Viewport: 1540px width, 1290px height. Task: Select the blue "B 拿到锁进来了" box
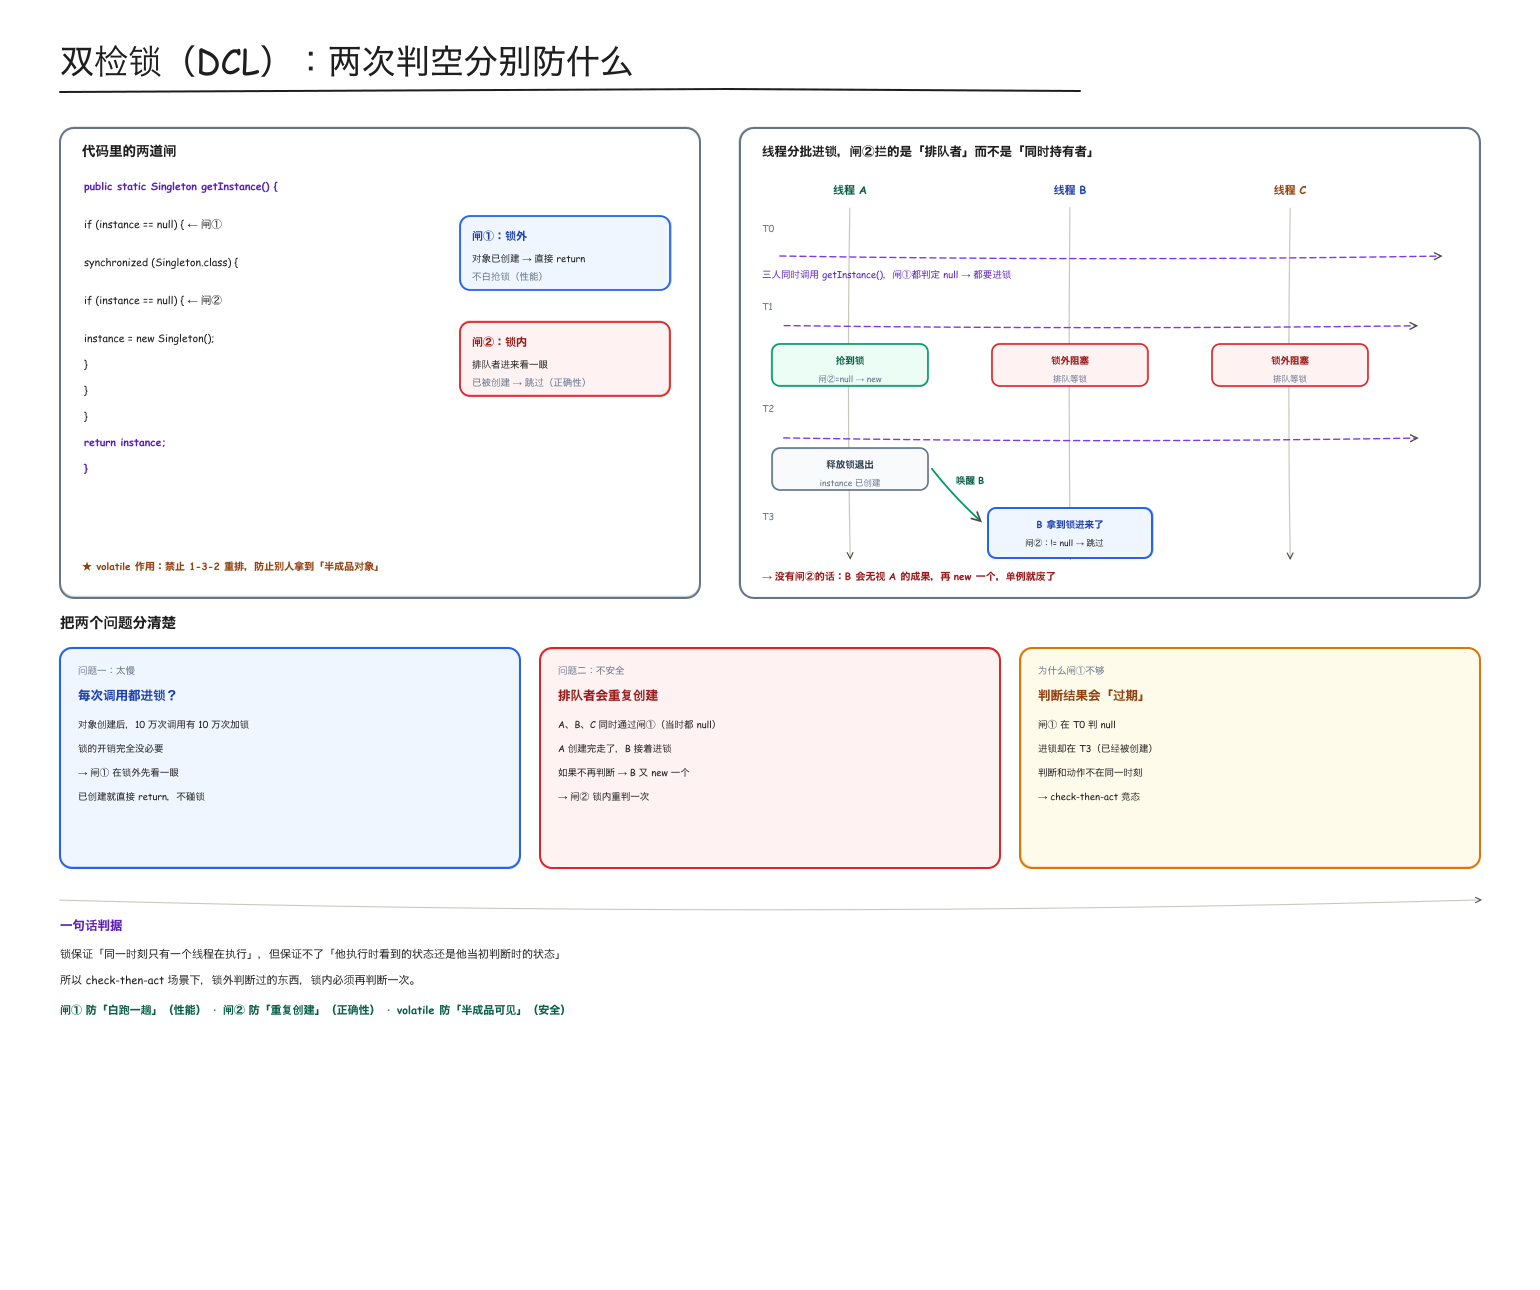(x=1070, y=533)
